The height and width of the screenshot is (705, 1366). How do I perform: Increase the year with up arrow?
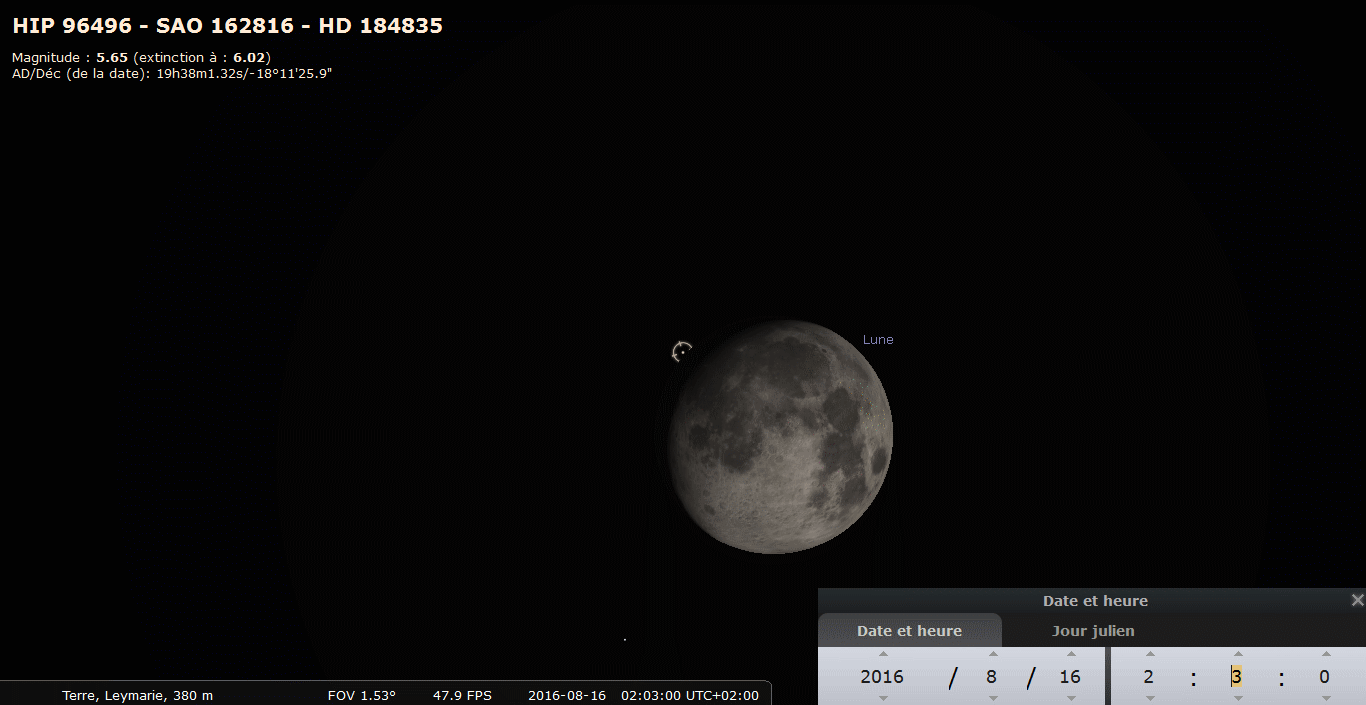pyautogui.click(x=882, y=654)
